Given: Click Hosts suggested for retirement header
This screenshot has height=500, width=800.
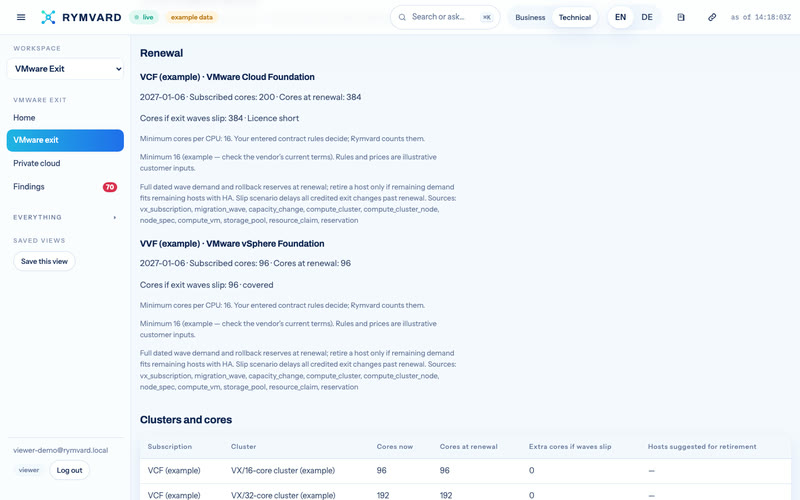Looking at the screenshot, I should tap(702, 446).
